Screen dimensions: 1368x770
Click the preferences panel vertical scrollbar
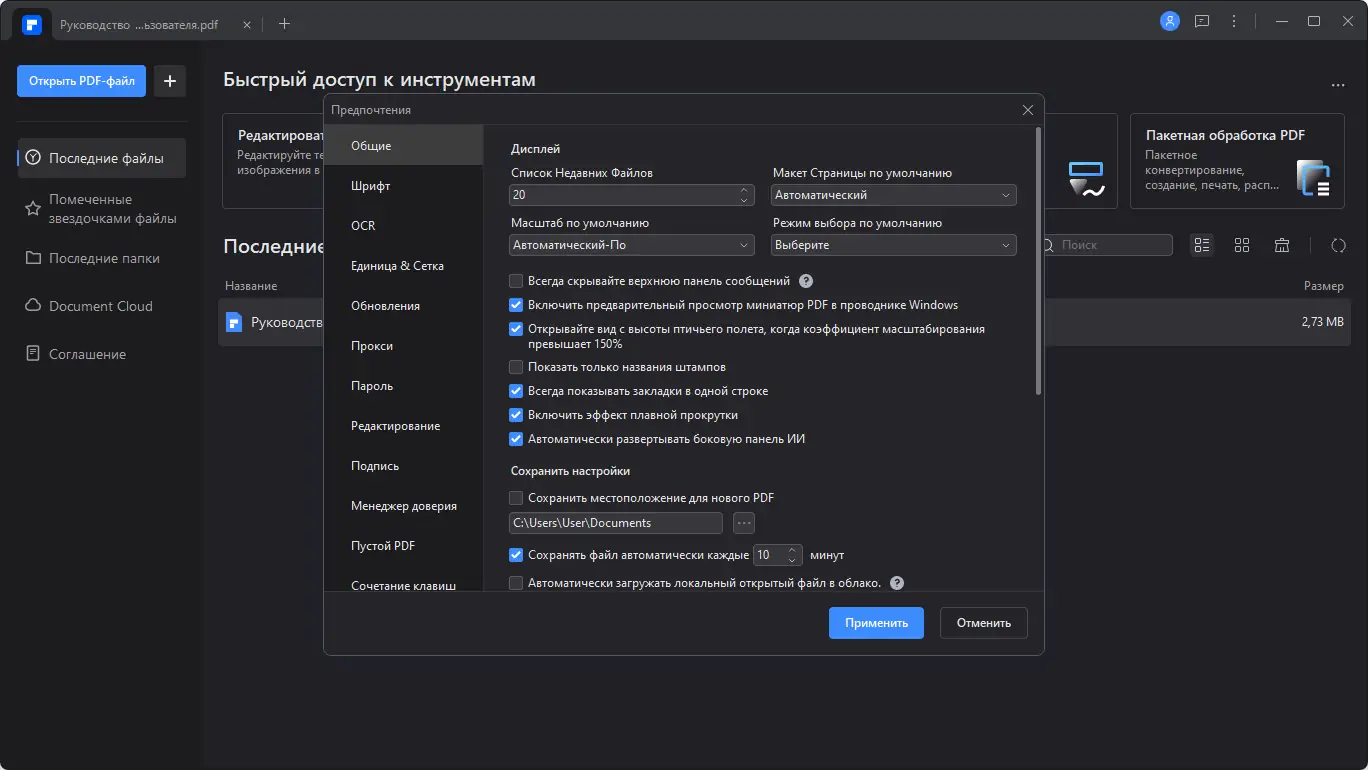pos(1039,260)
